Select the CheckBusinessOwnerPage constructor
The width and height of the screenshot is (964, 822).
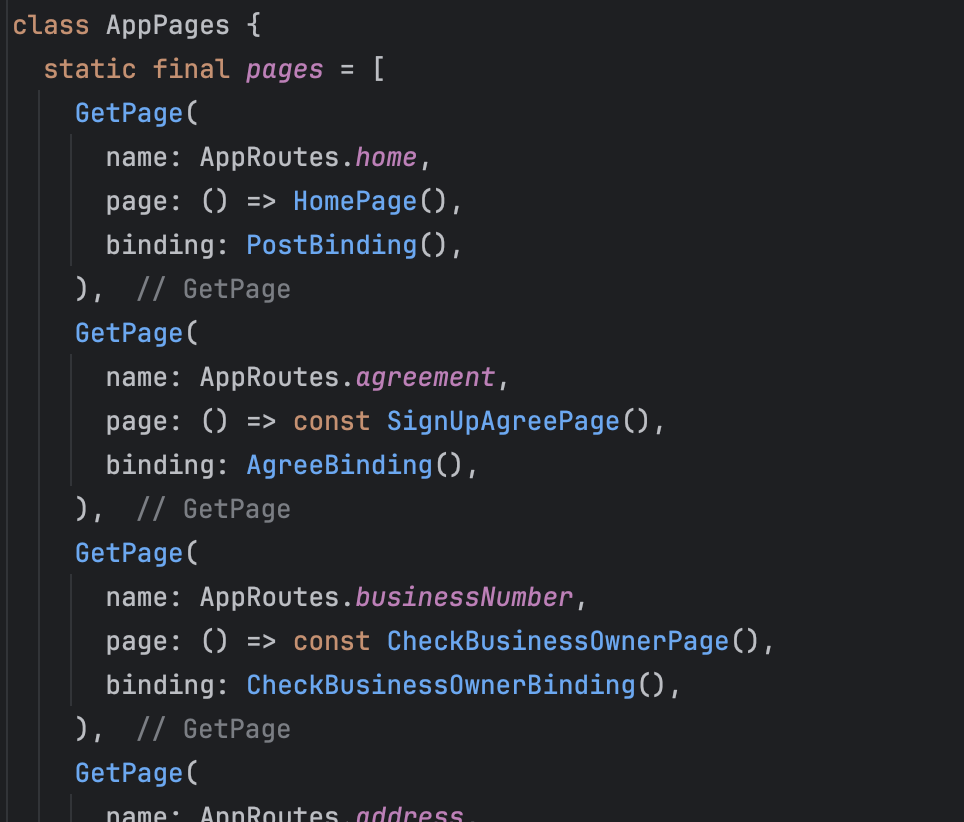(x=558, y=642)
